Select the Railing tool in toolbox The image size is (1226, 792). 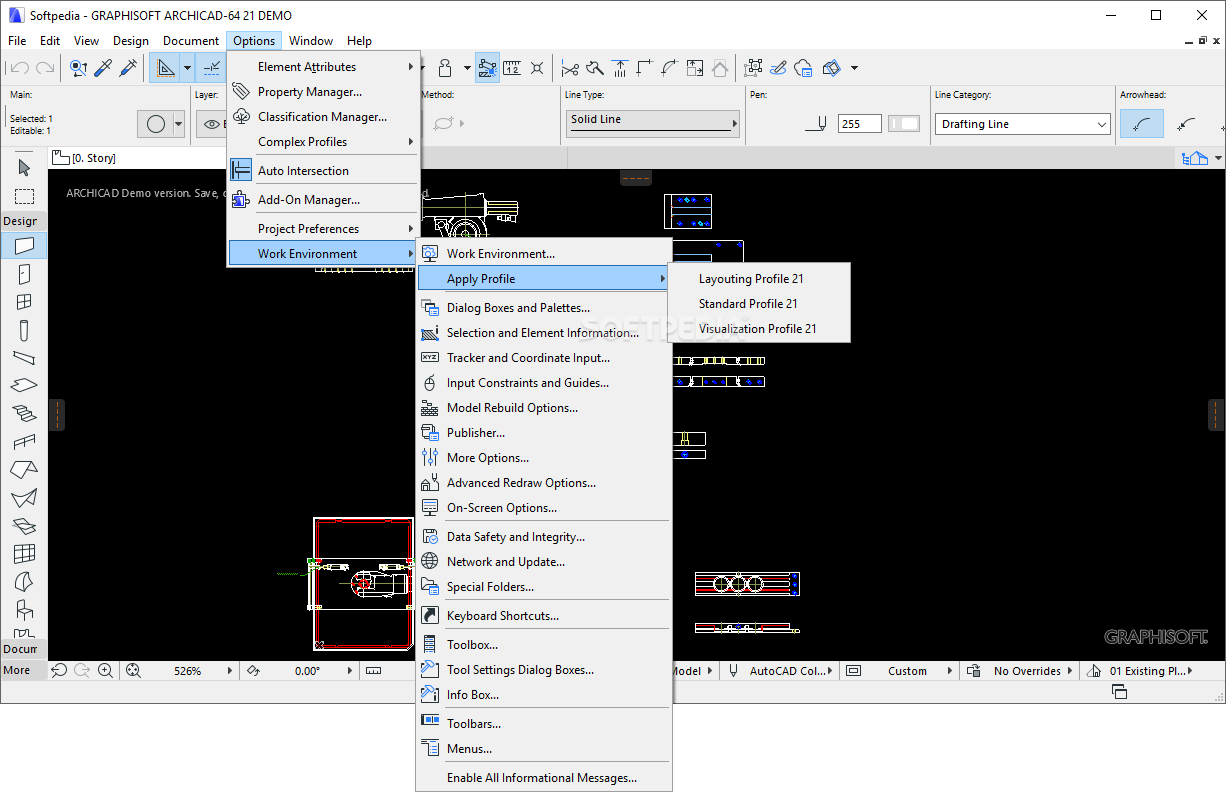24,442
